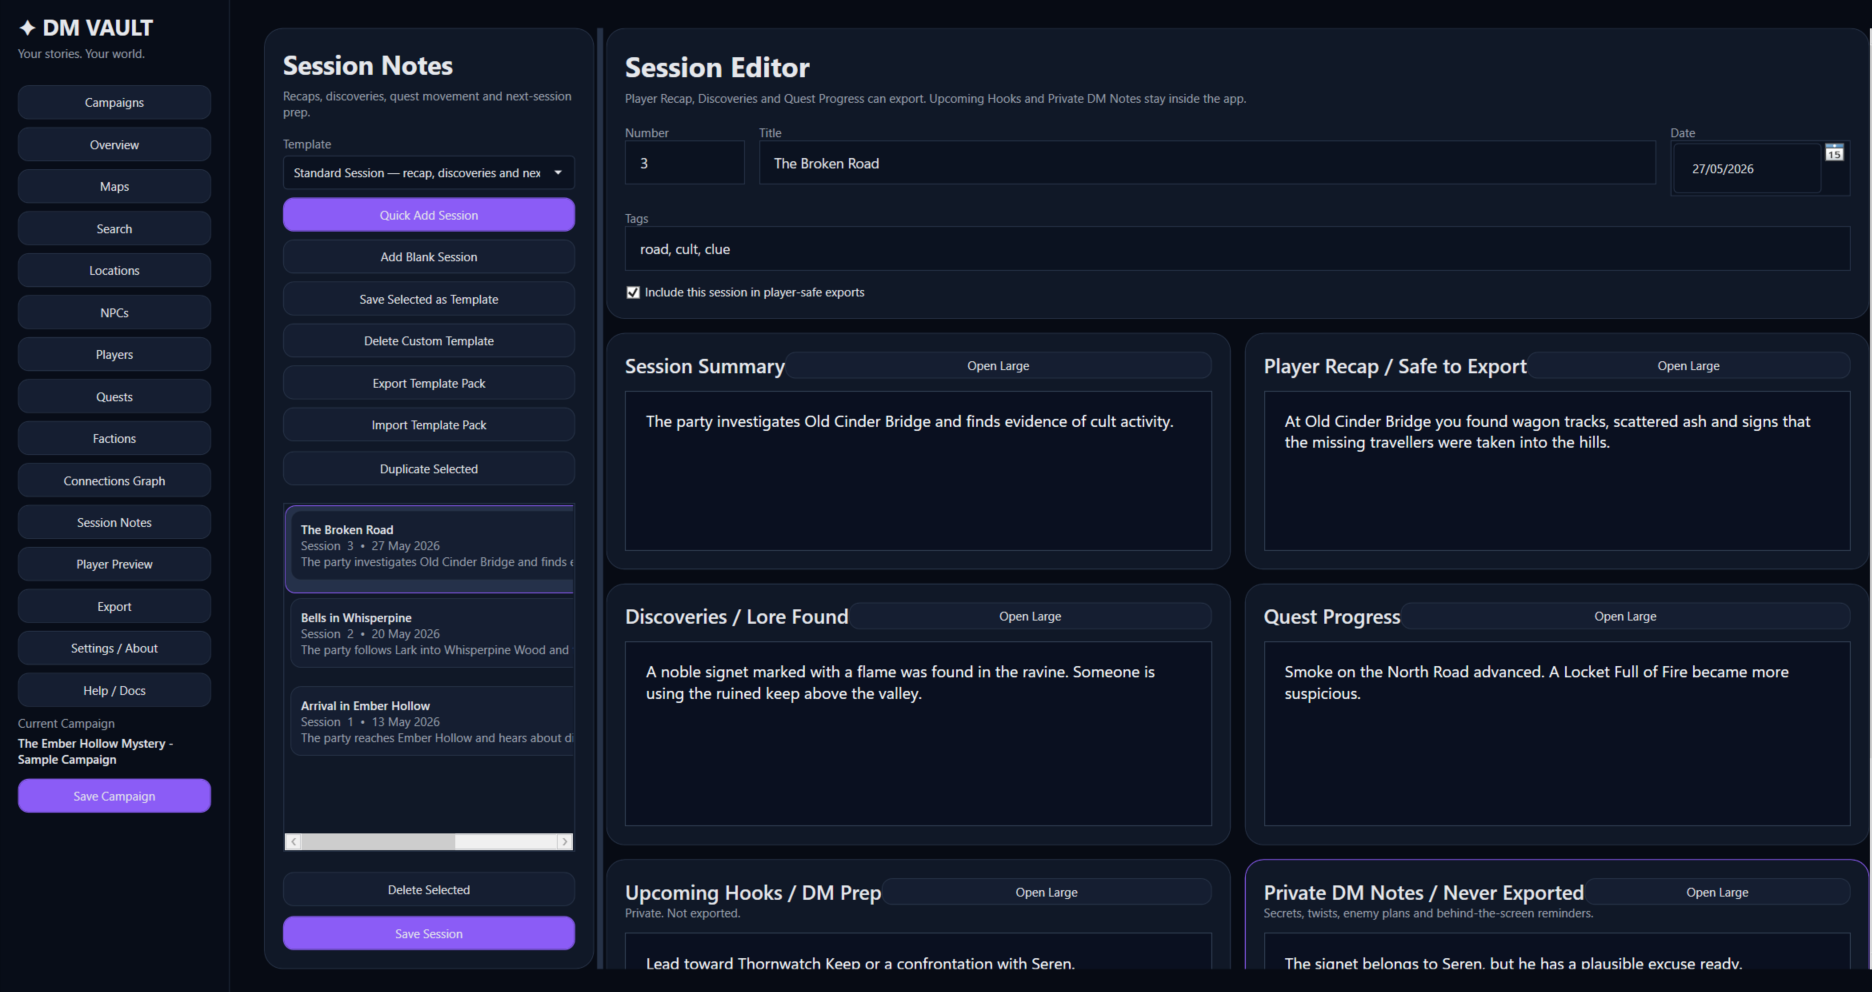The width and height of the screenshot is (1872, 992).
Task: Export Template Pack
Action: [x=428, y=383]
